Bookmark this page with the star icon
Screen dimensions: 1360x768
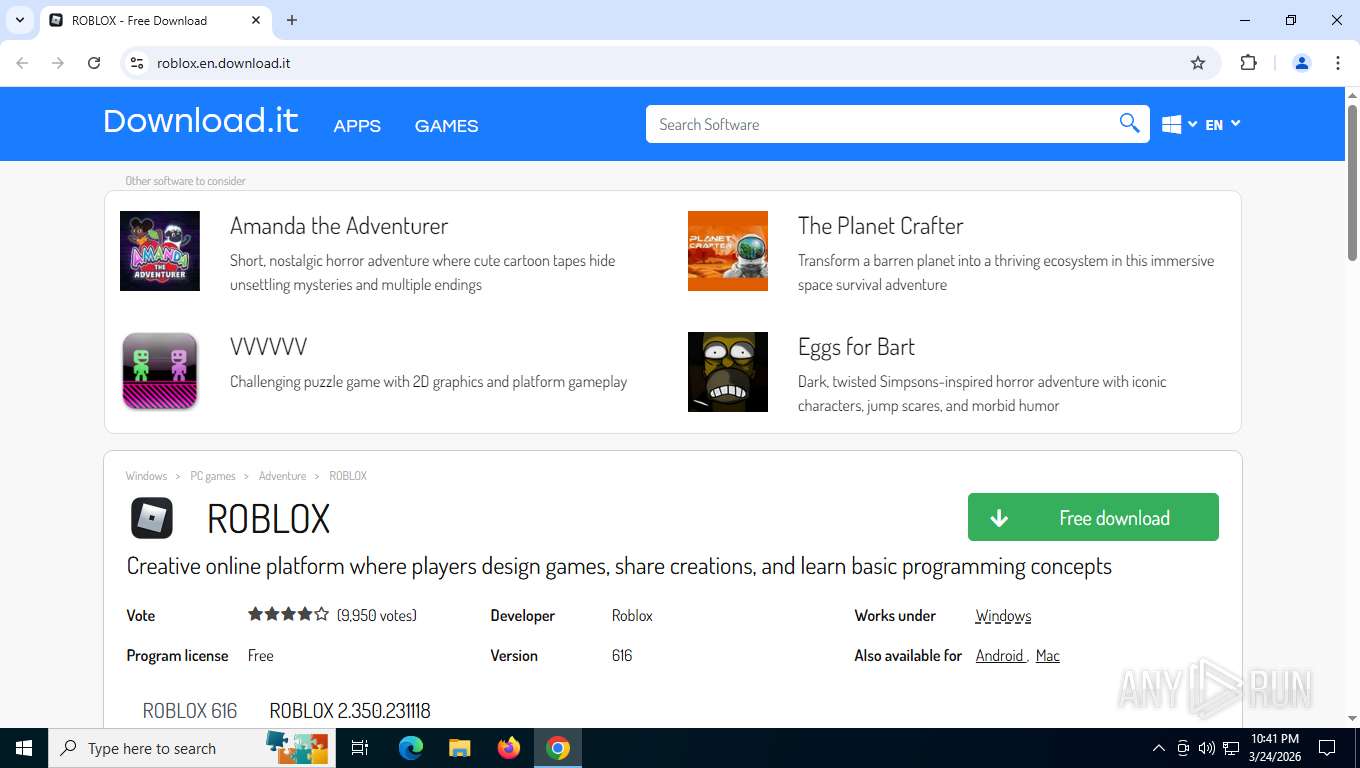[1198, 63]
